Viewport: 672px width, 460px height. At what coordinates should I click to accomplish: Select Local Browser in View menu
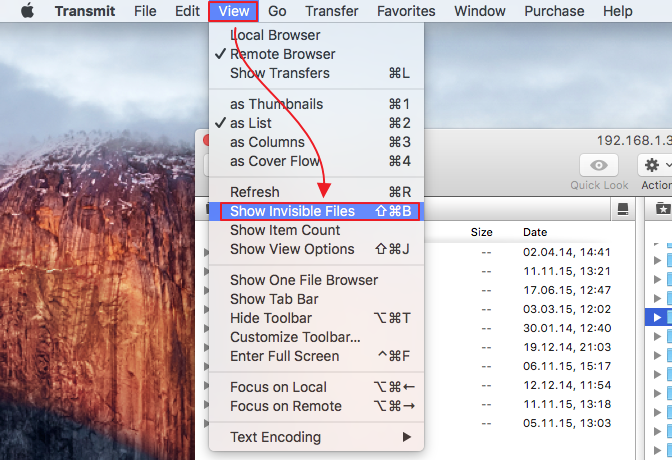[316, 35]
